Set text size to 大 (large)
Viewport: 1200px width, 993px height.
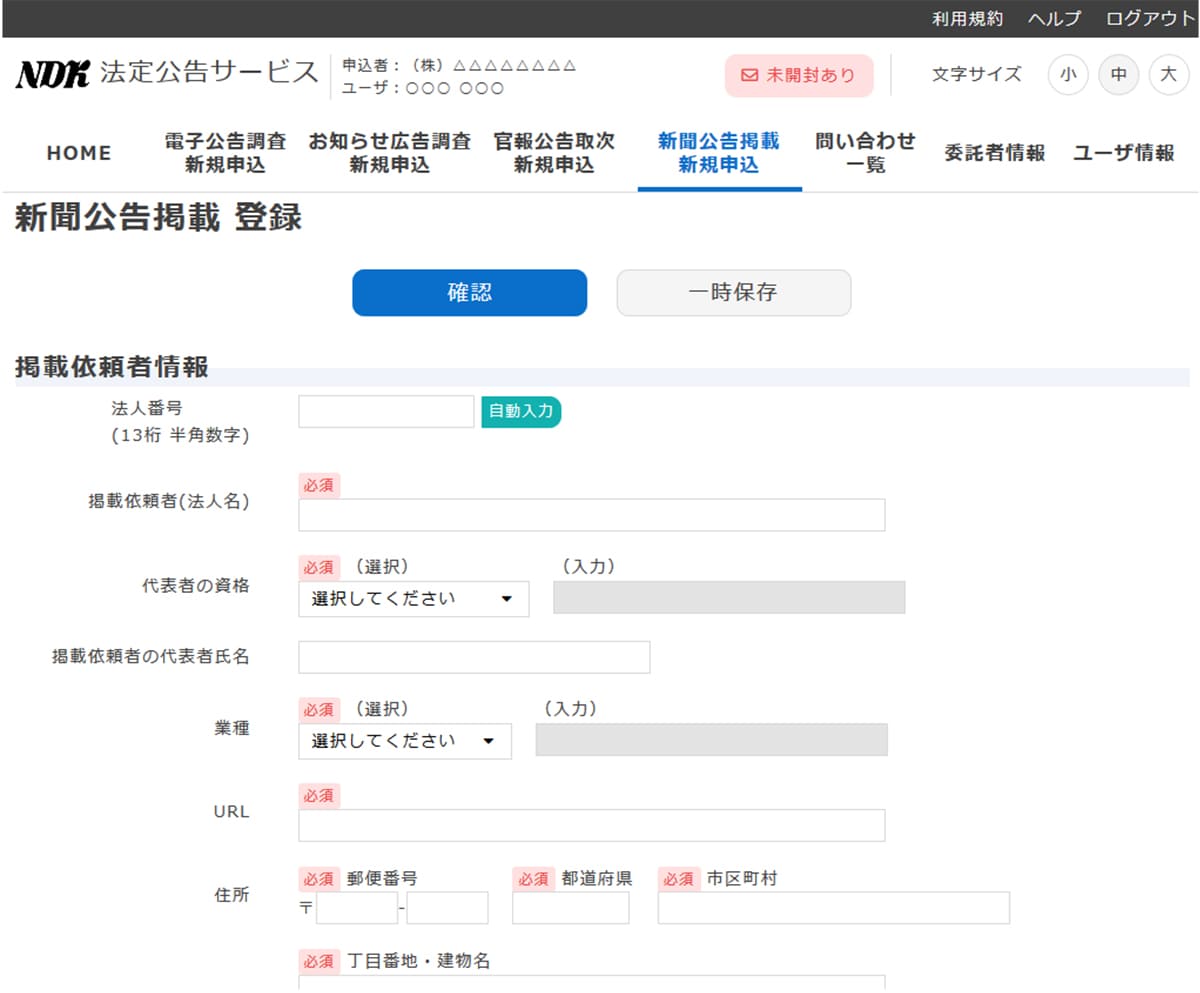pyautogui.click(x=1168, y=75)
